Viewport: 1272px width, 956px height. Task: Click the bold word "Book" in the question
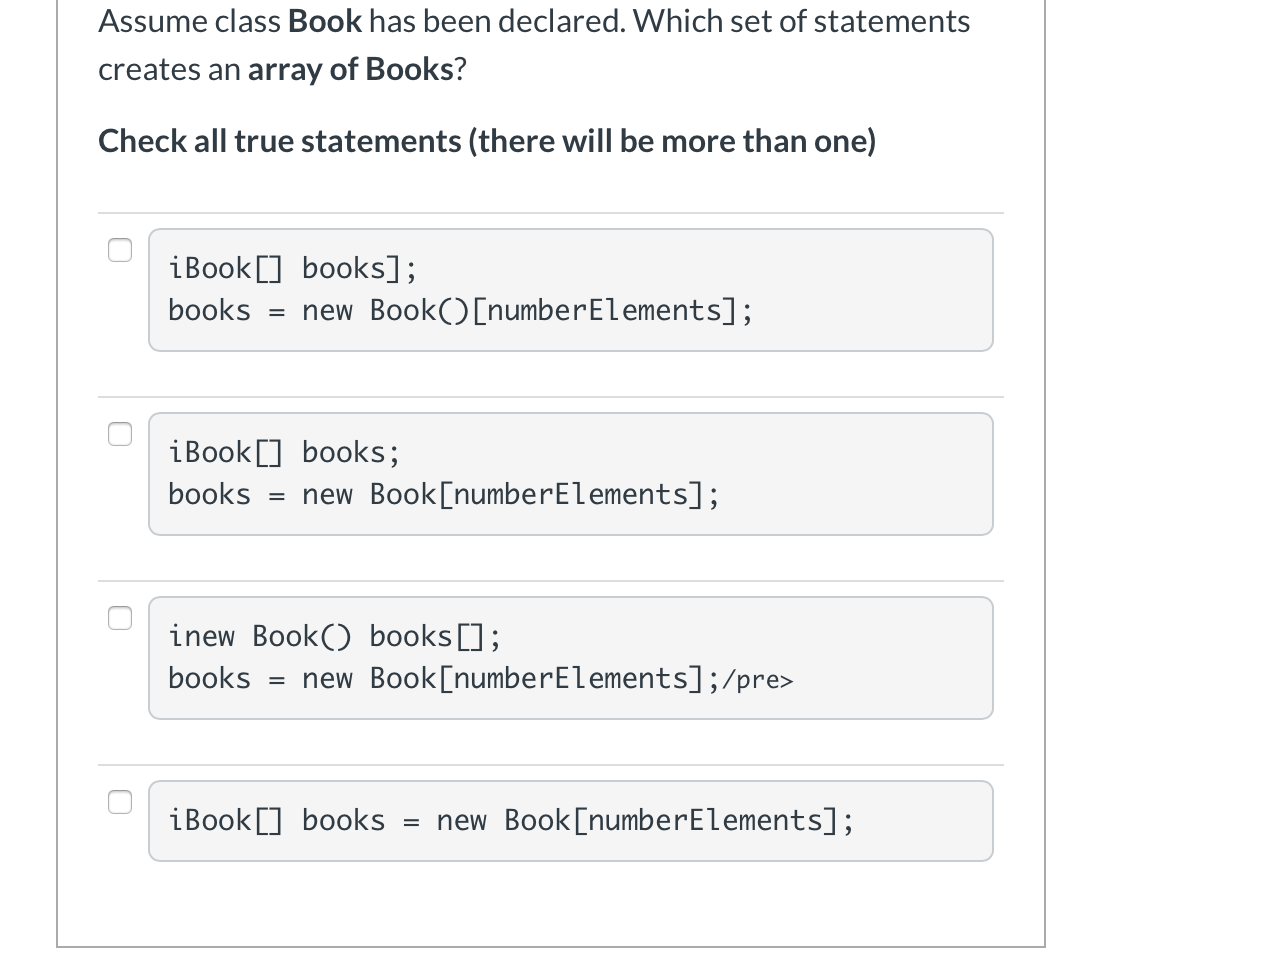(x=324, y=20)
